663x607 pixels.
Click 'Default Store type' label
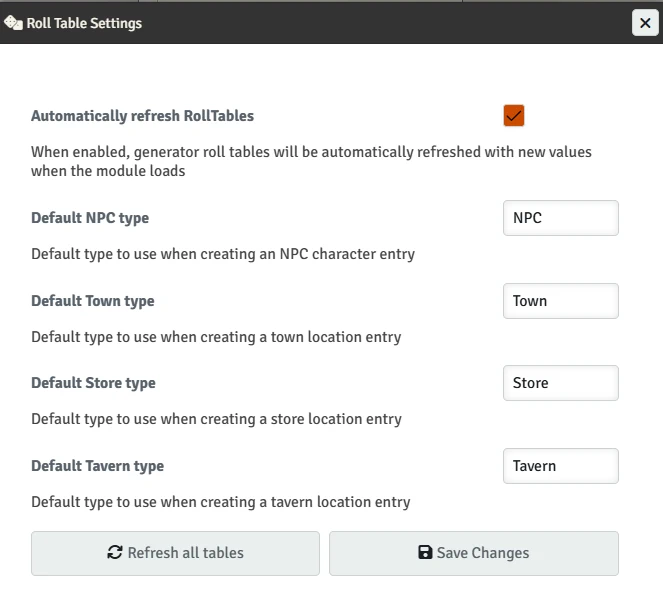pyautogui.click(x=93, y=383)
